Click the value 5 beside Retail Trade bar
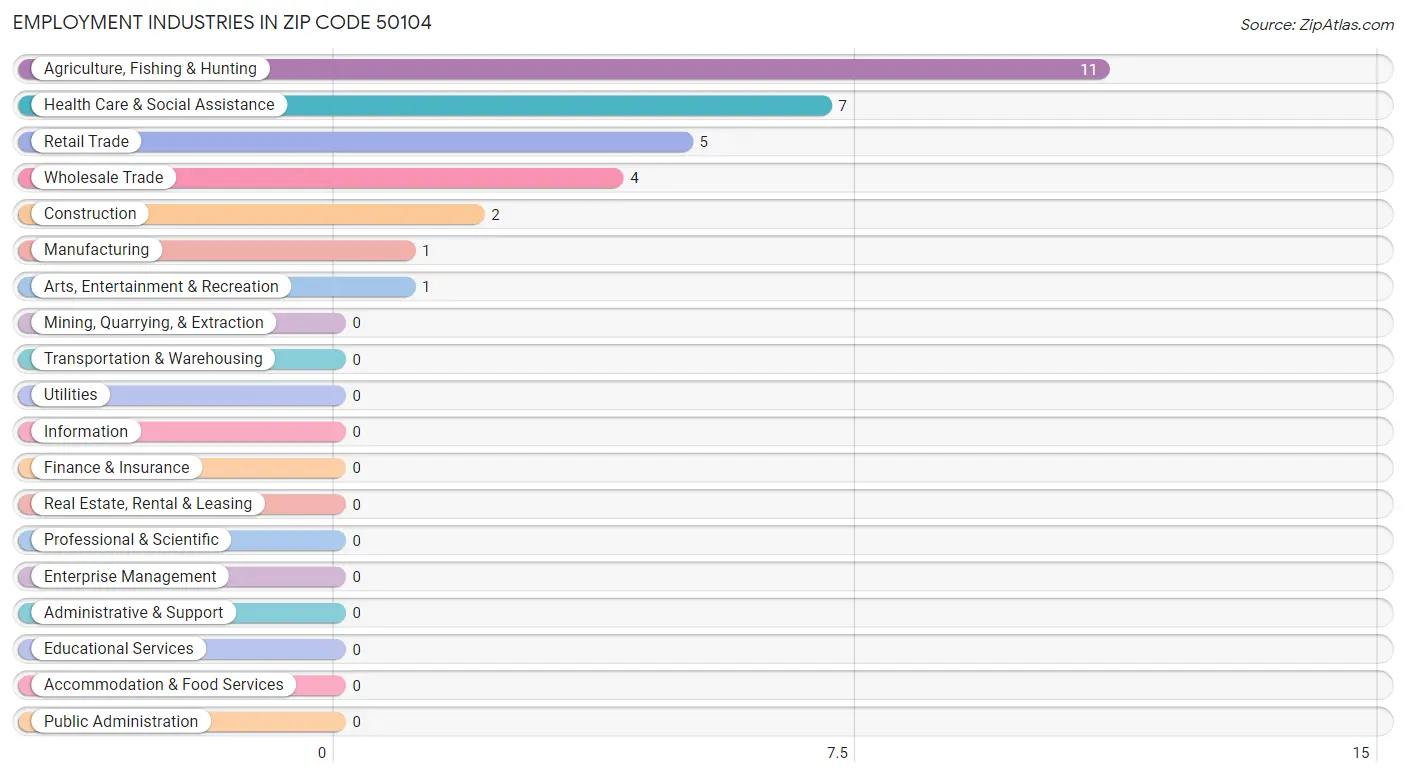The image size is (1406, 776). (704, 142)
